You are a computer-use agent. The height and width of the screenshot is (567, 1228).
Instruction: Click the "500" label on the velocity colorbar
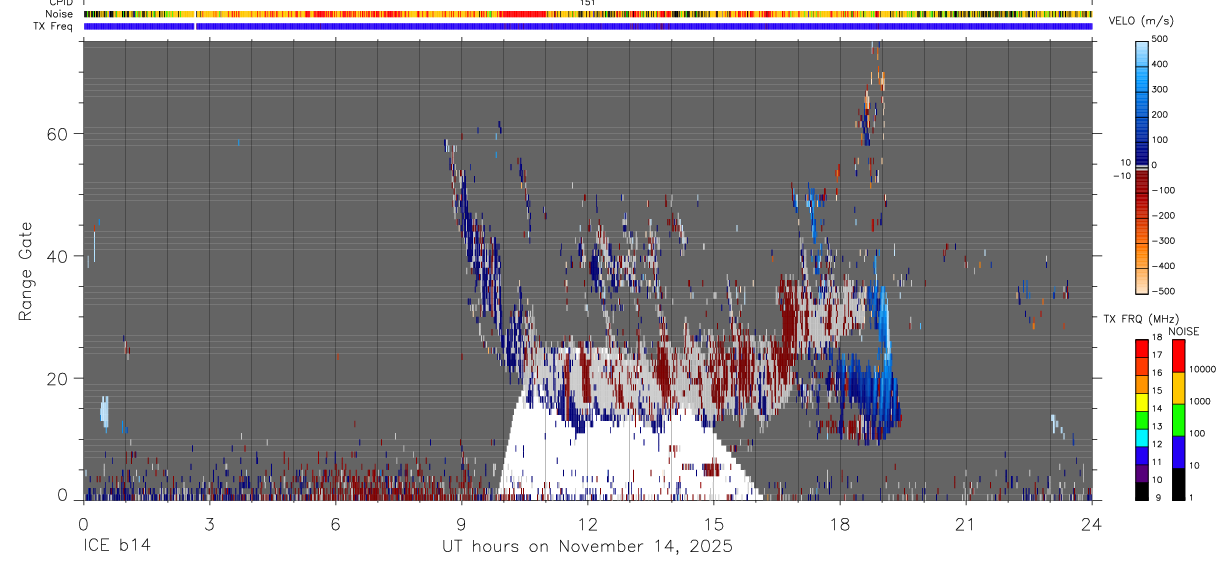1161,39
